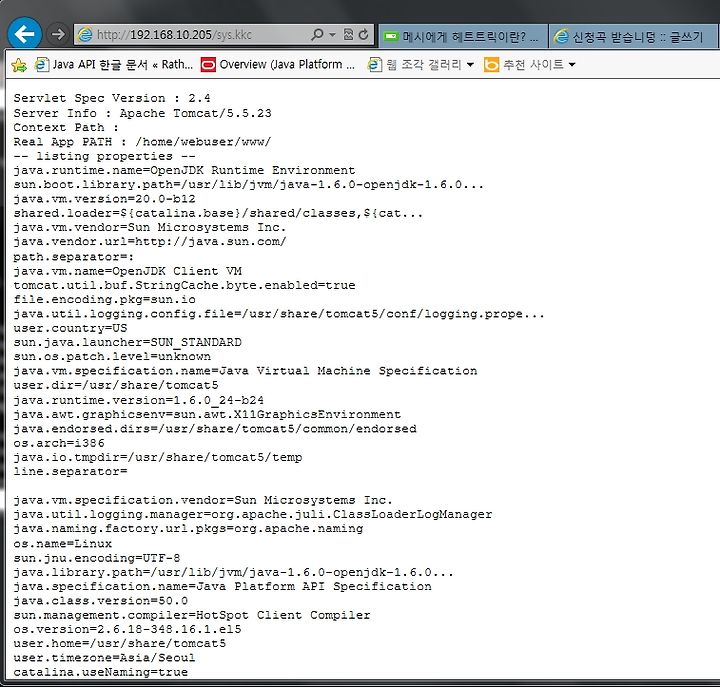Click 'java.runtime.version=1.6.0_24-b24' text
This screenshot has height=687, width=720.
pyautogui.click(x=139, y=400)
